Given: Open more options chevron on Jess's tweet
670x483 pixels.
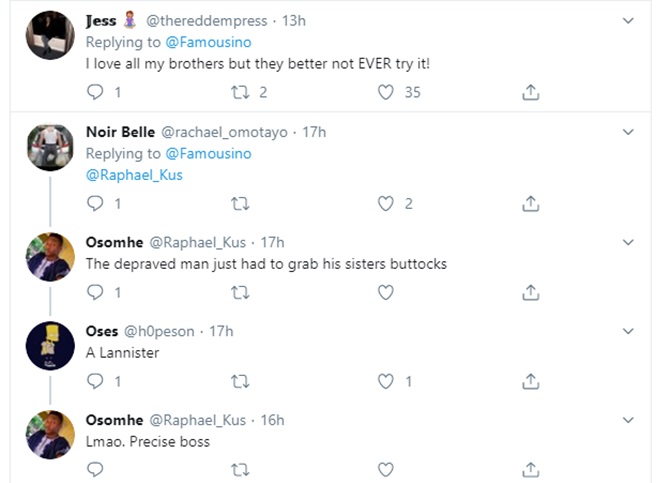Looking at the screenshot, I should click(628, 20).
